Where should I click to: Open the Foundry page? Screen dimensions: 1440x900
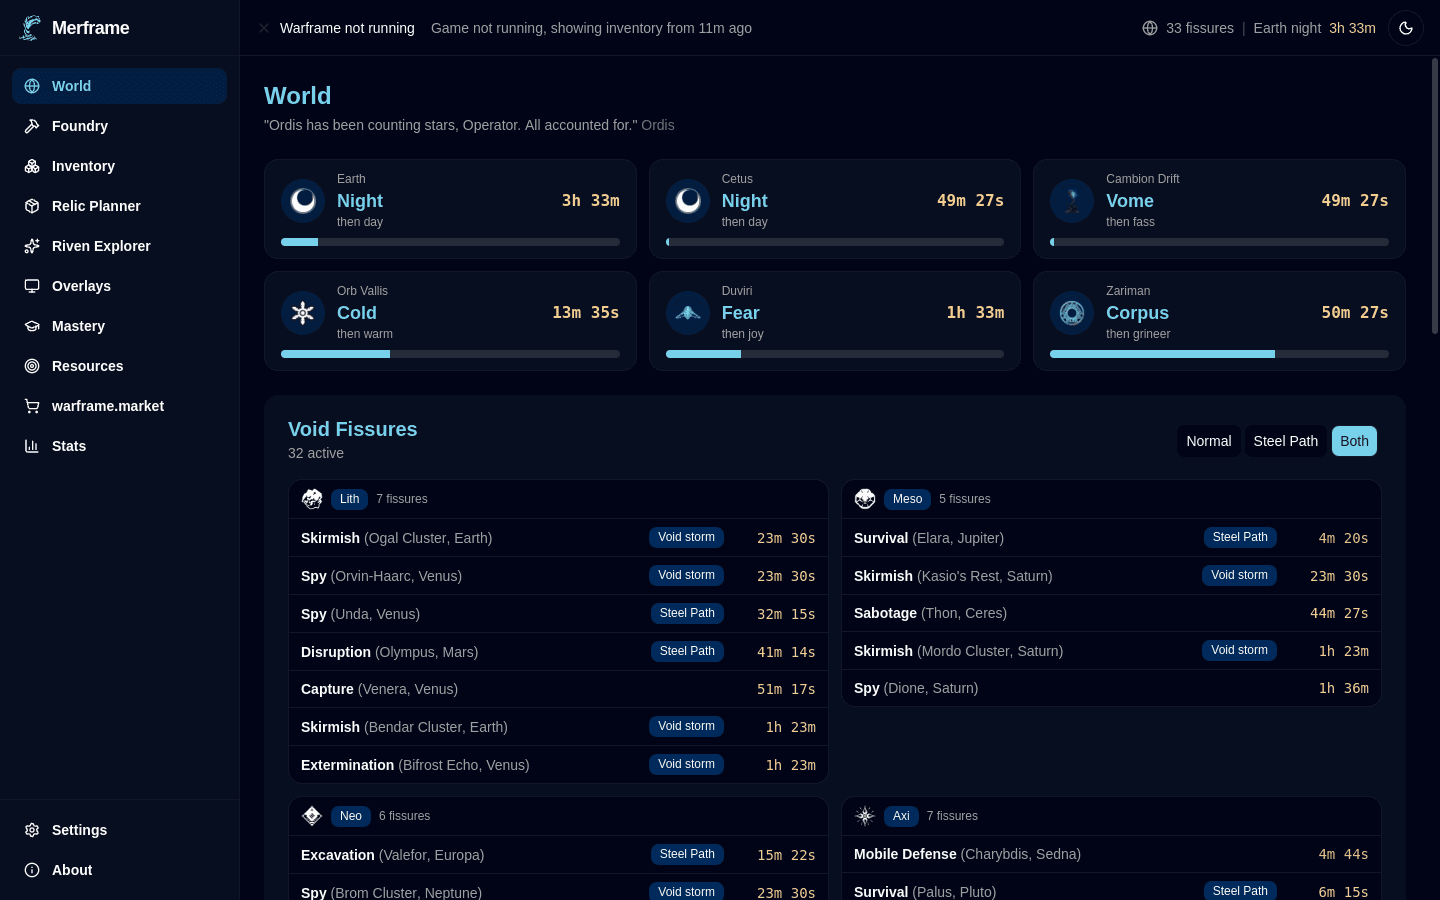click(120, 126)
